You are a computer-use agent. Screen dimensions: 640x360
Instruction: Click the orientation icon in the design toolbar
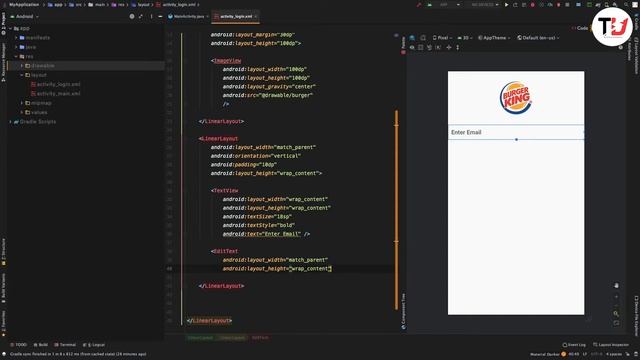(x=423, y=38)
